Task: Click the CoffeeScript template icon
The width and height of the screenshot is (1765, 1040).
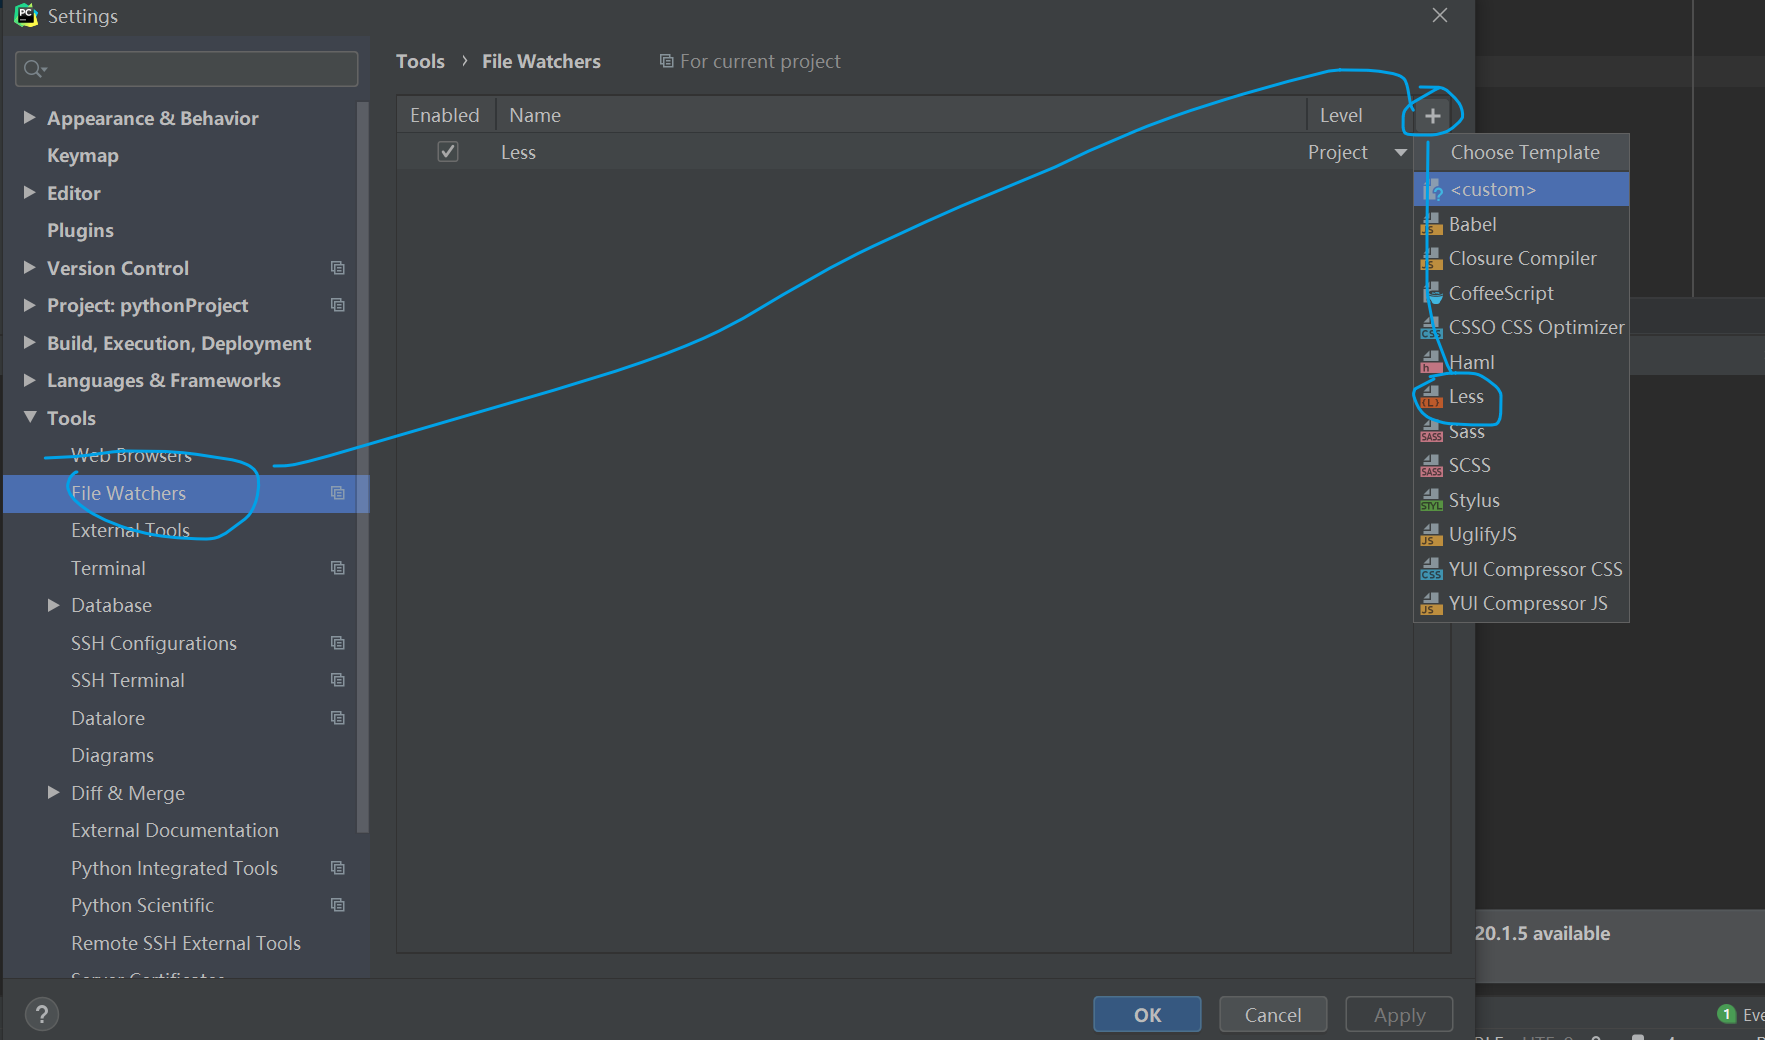Action: click(1432, 293)
